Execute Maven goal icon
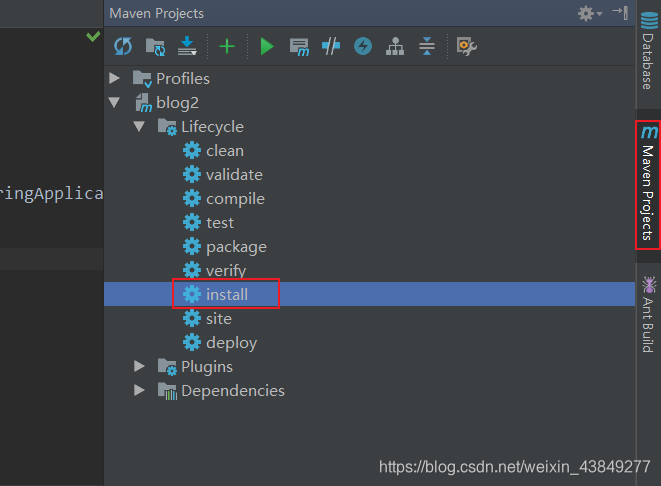The image size is (661, 486). pos(299,46)
